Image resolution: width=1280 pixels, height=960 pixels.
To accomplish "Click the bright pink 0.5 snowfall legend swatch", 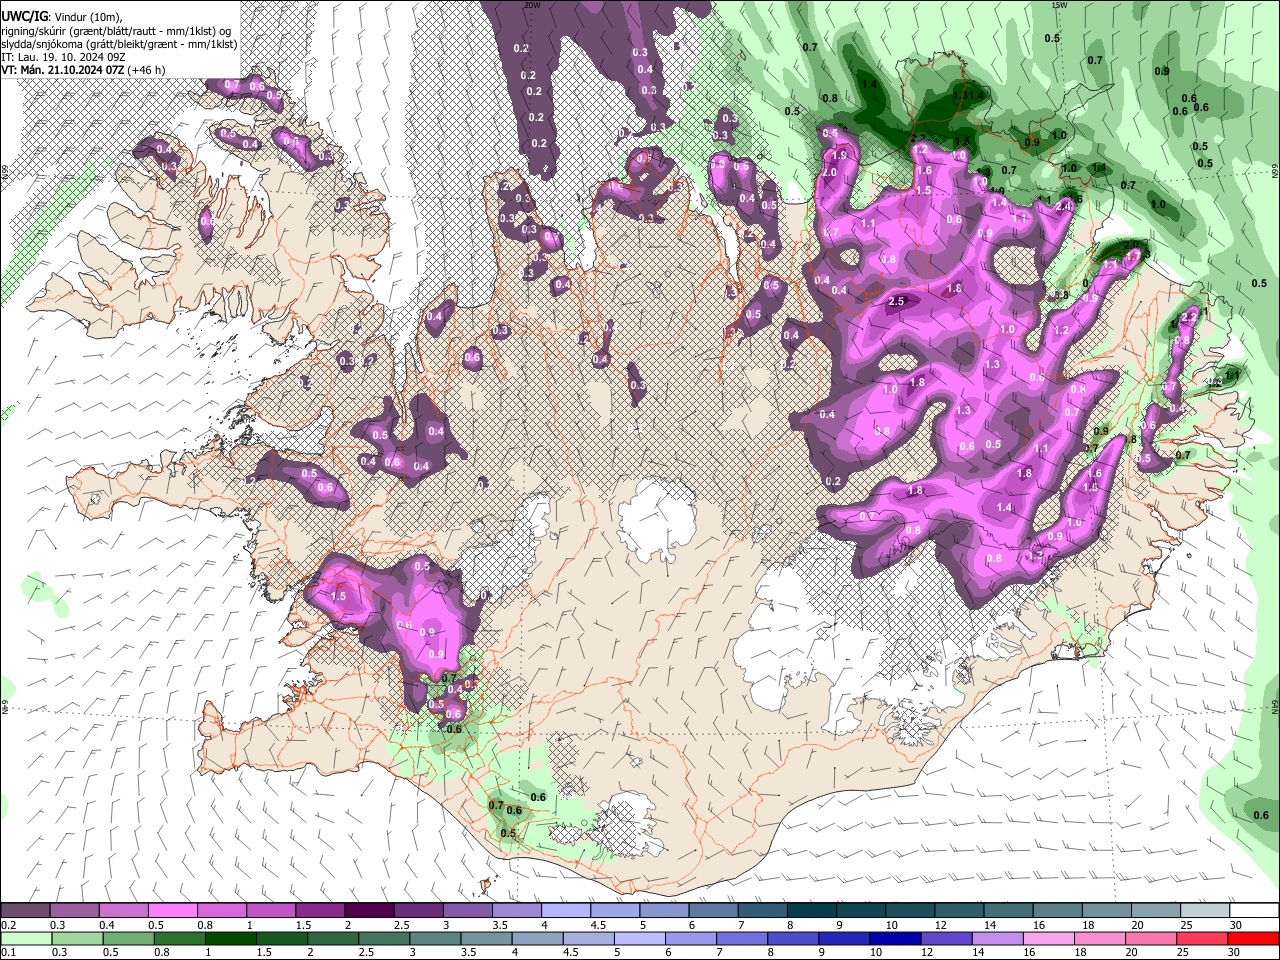I will click(x=173, y=911).
